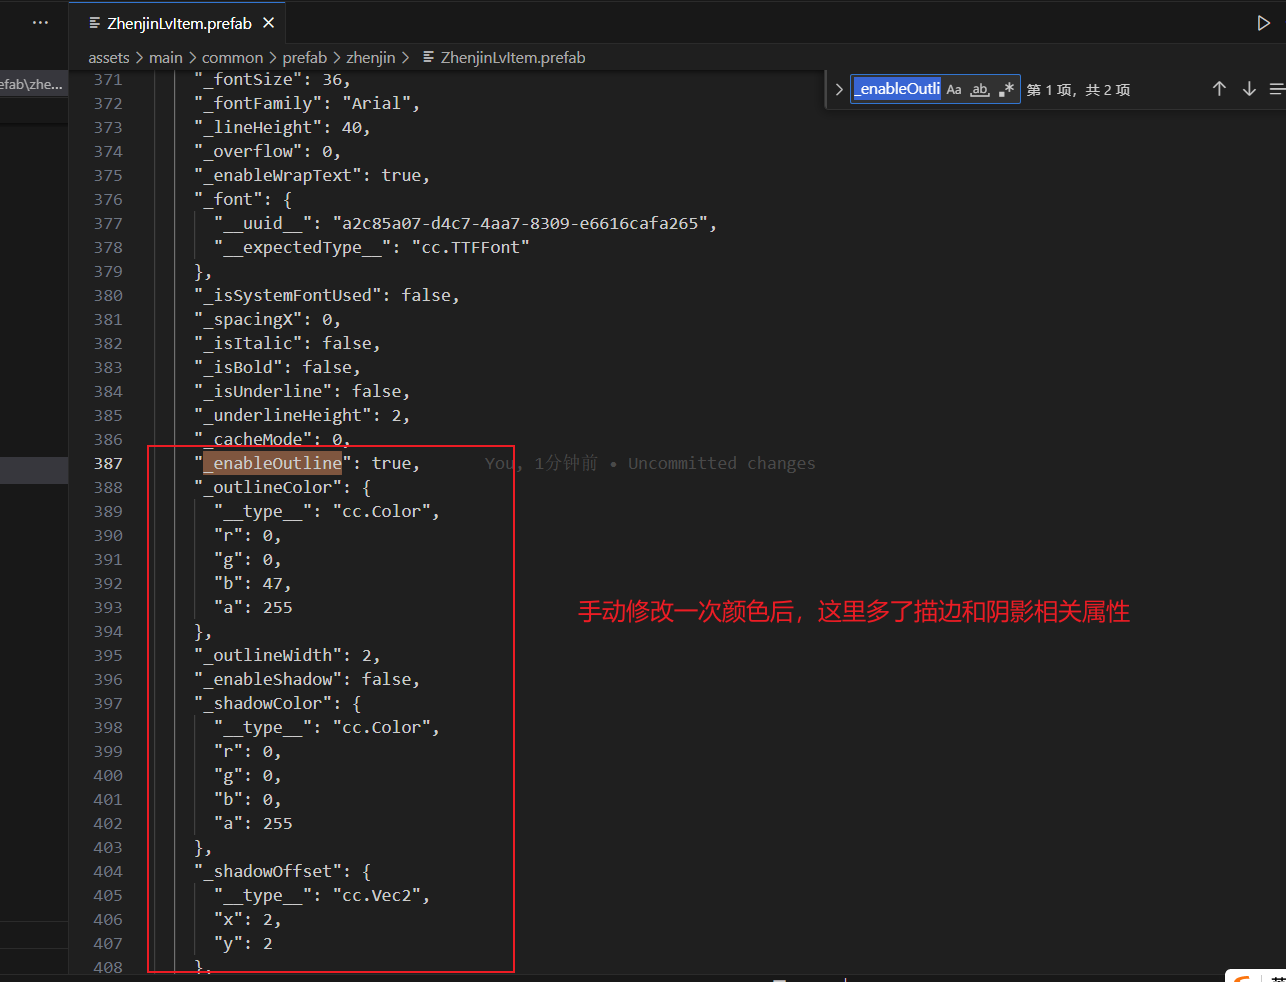Open the main breadcrumb segment
This screenshot has width=1286, height=982.
[x=166, y=58]
